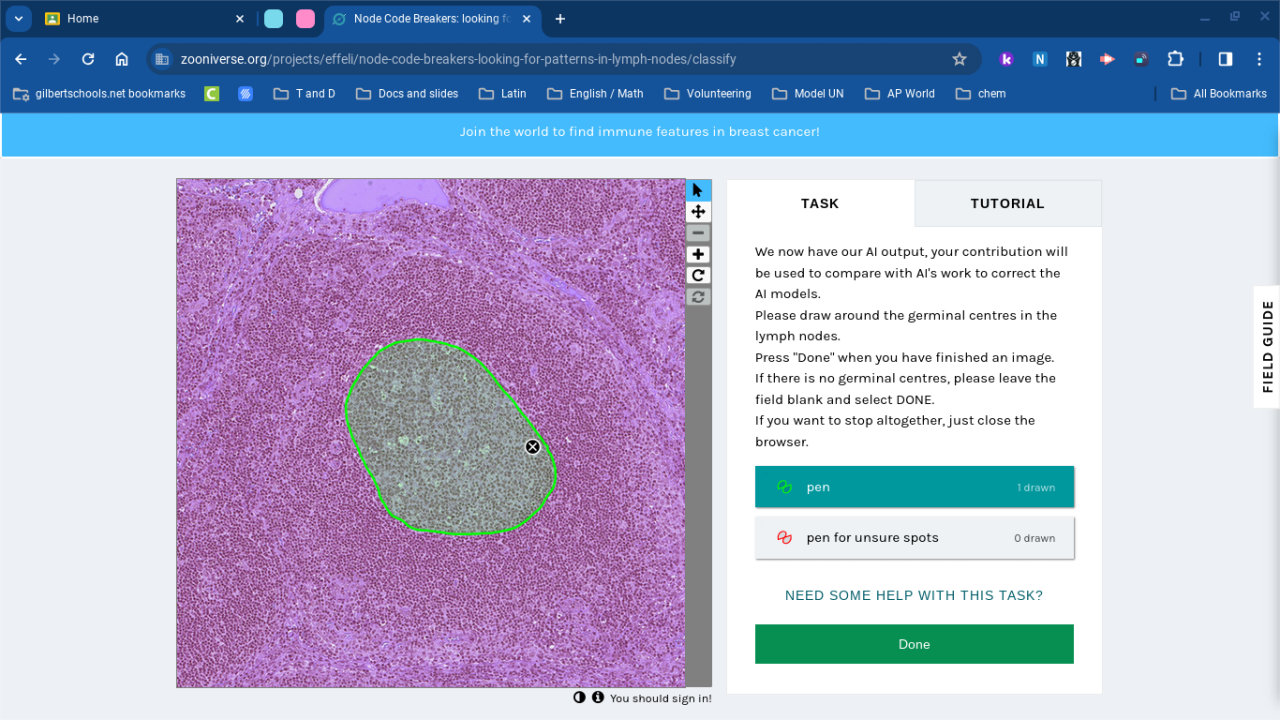Expand the AP World bookmark folder

[x=900, y=94]
